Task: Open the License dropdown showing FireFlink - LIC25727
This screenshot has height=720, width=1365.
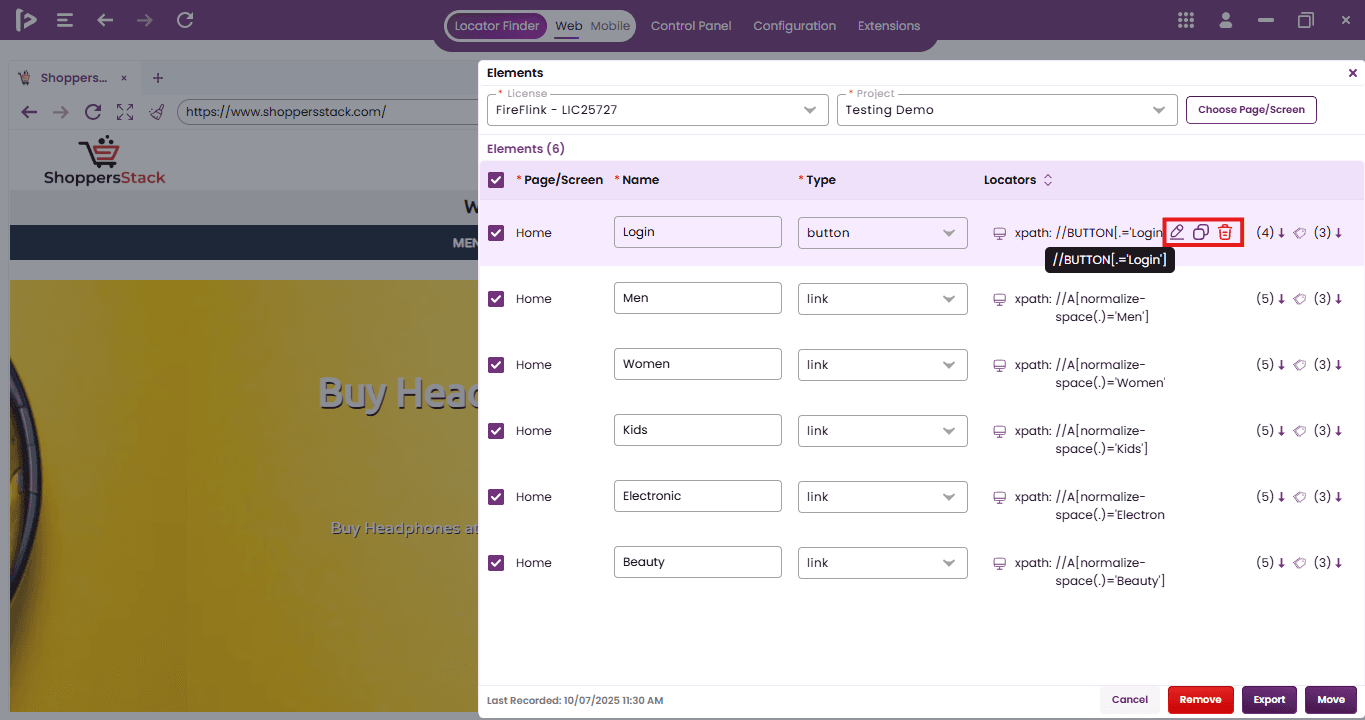Action: pyautogui.click(x=658, y=110)
